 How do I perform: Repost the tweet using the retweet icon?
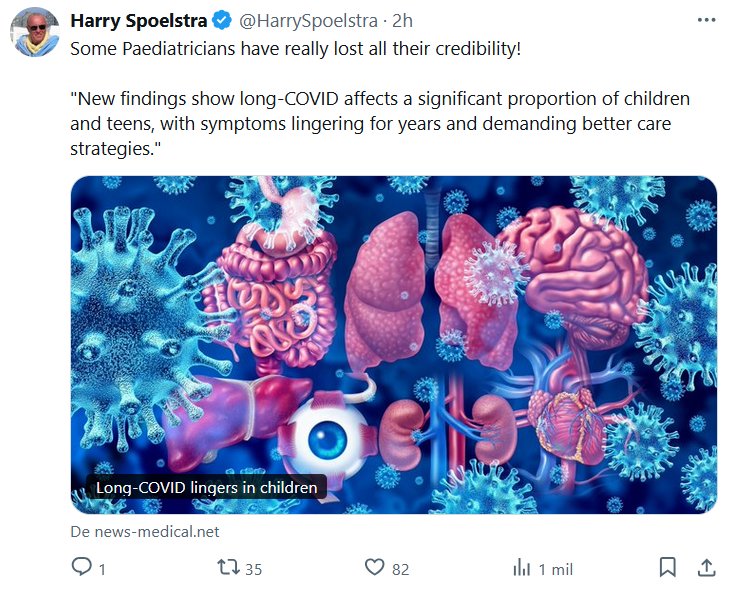click(x=229, y=568)
